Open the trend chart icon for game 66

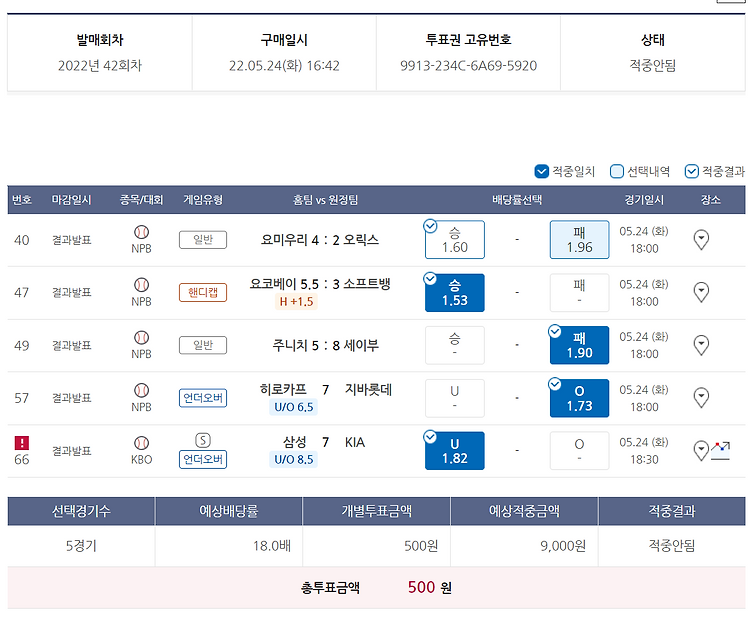point(720,451)
